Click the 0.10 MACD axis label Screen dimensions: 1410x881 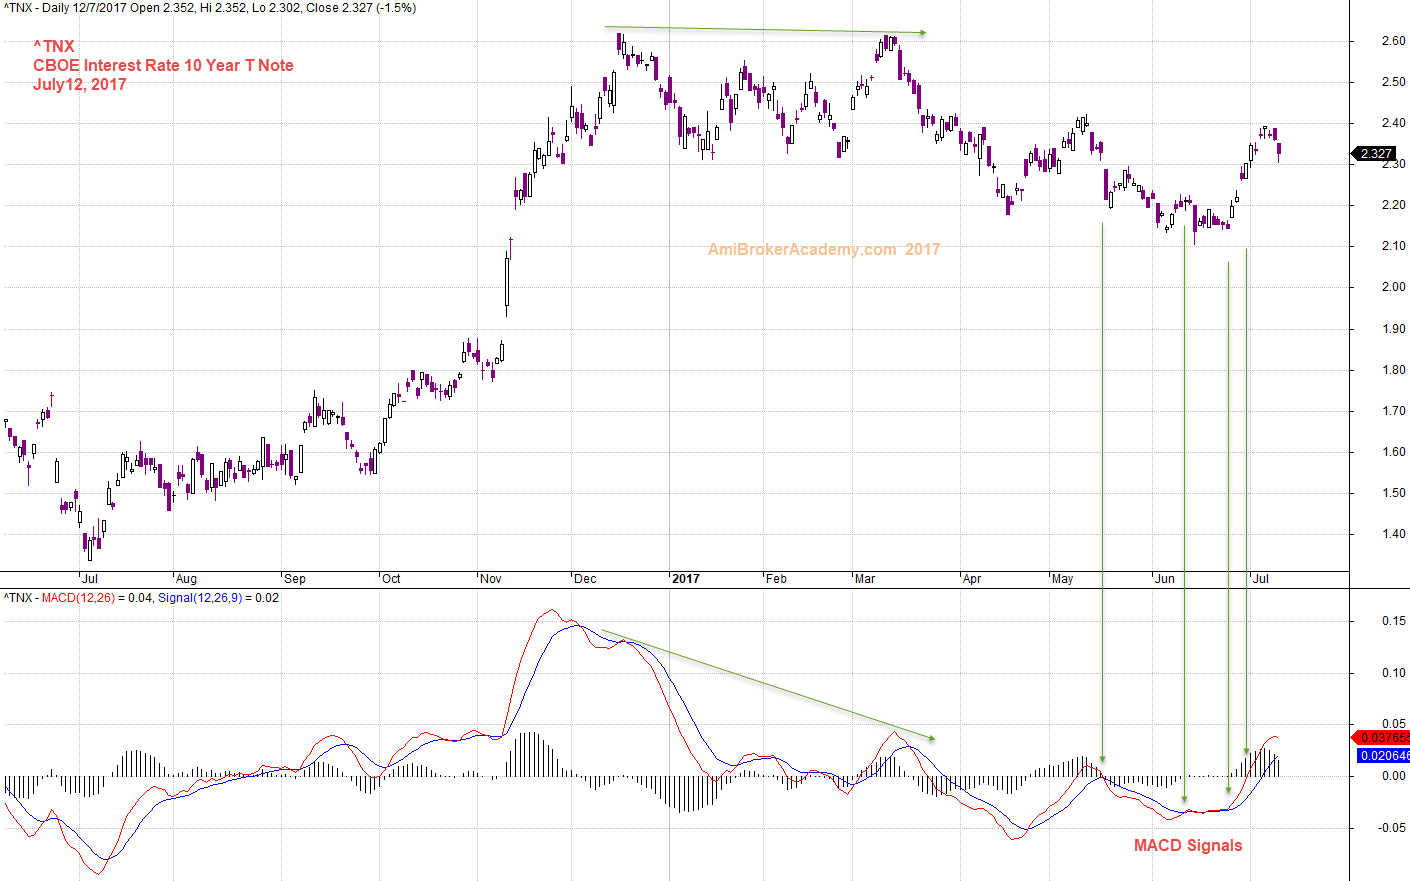click(1393, 673)
